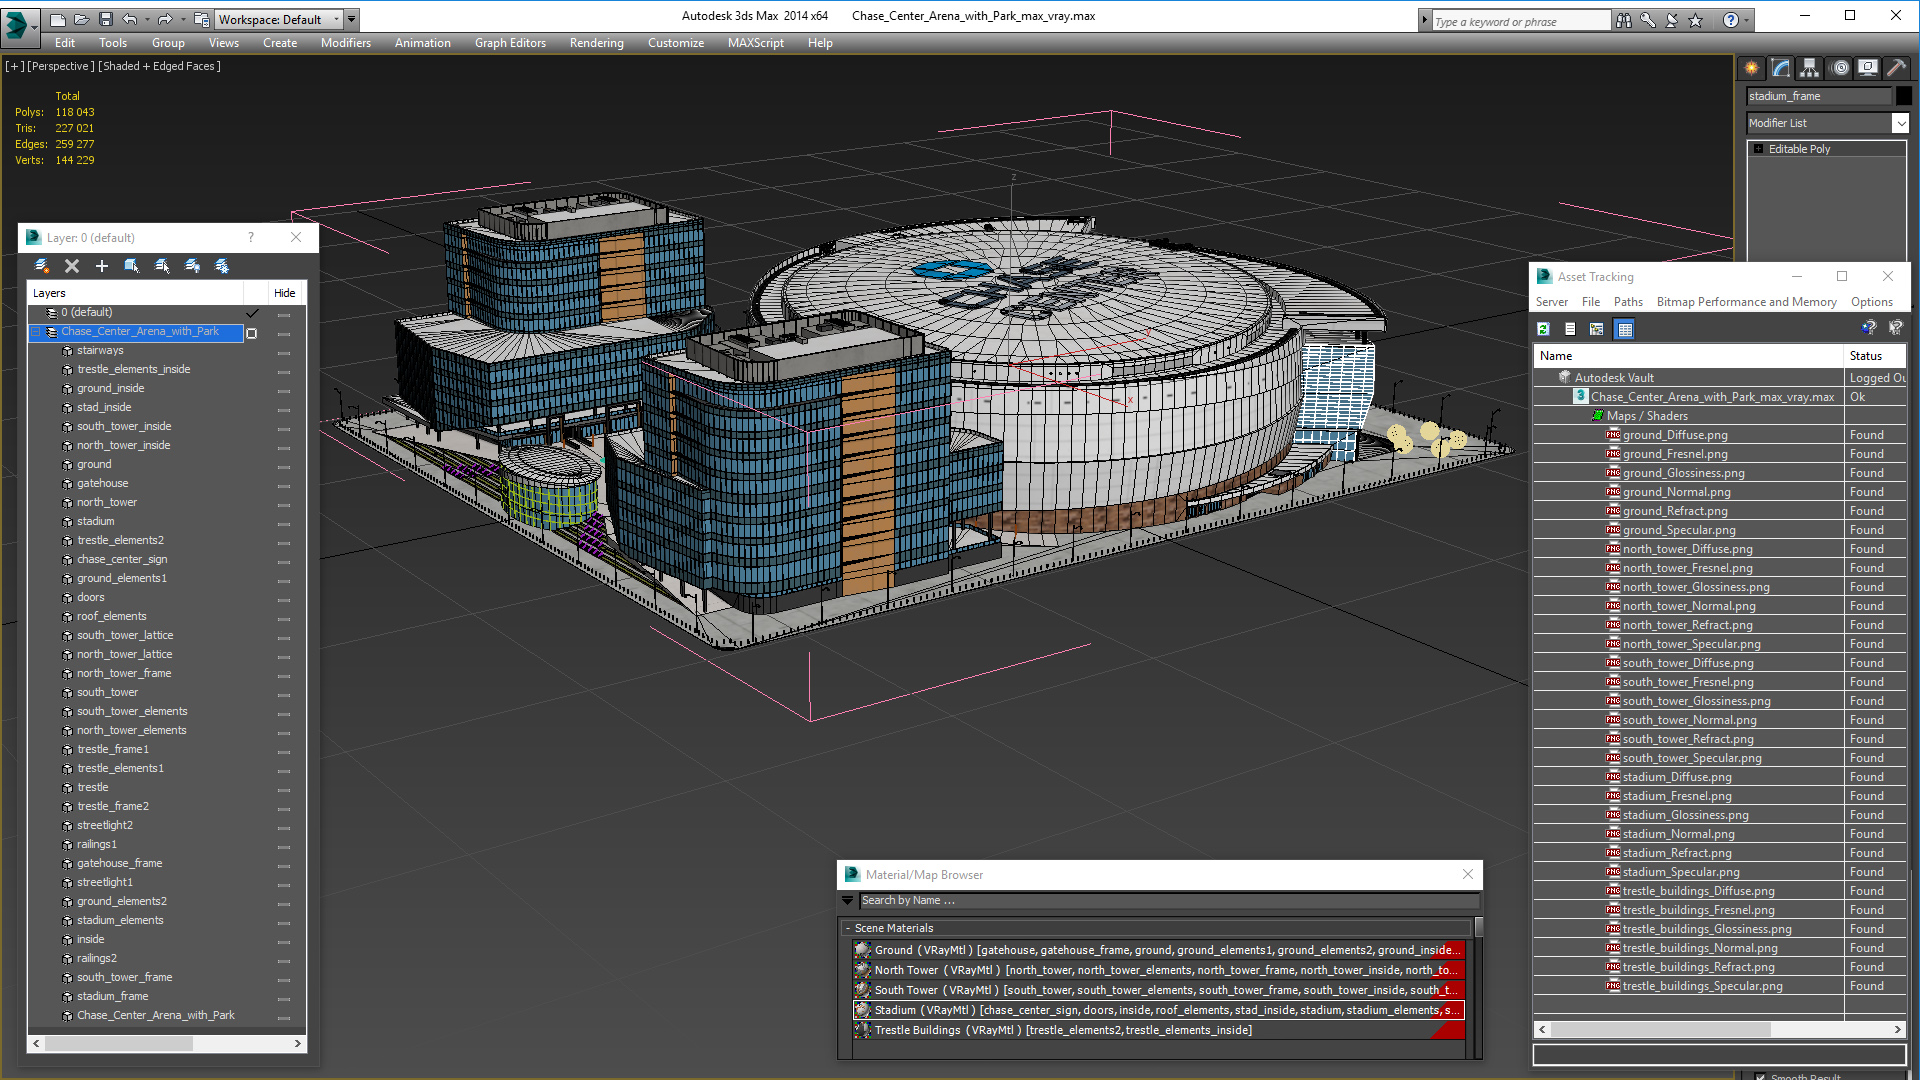Toggle current layer check for 0 (default)
The image size is (1920, 1080).
pyautogui.click(x=253, y=313)
